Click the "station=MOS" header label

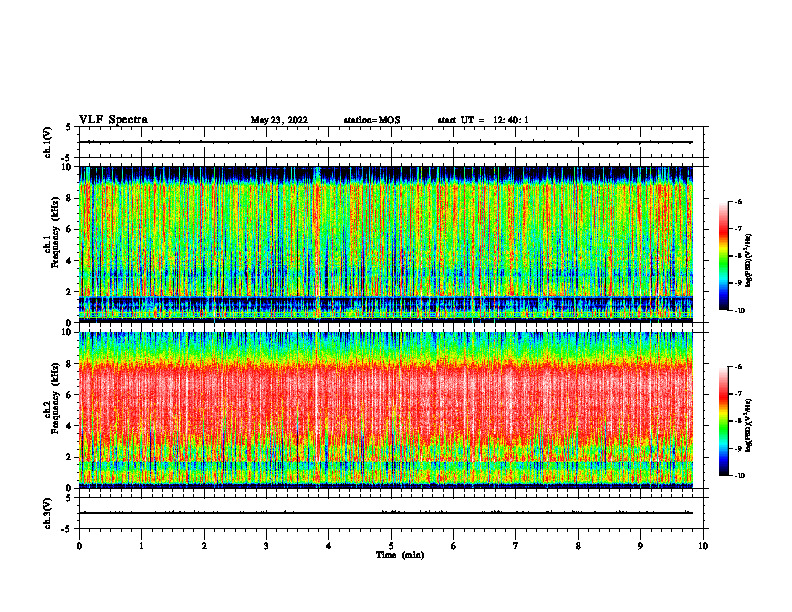(x=372, y=120)
